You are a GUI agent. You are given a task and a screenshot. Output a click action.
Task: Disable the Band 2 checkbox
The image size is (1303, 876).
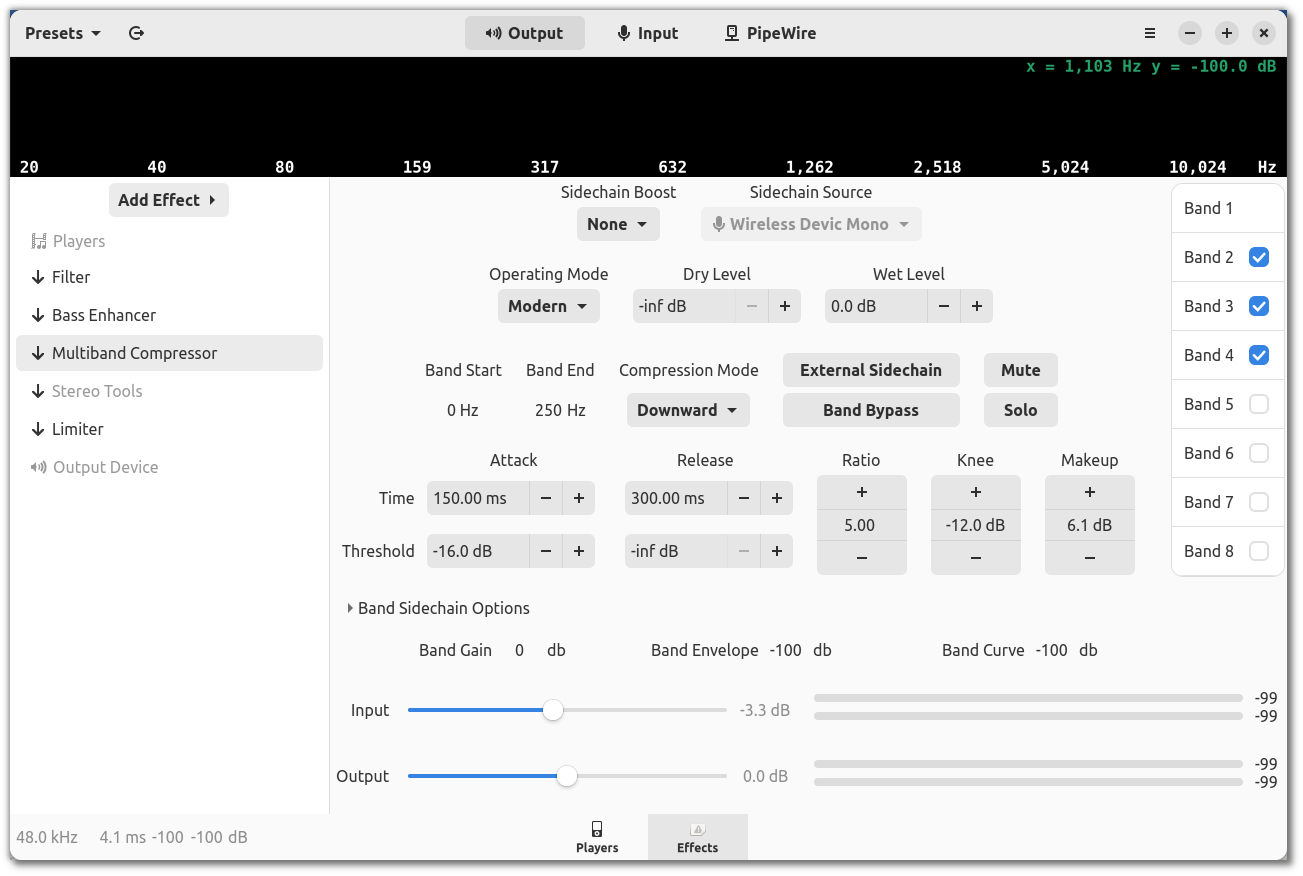click(x=1259, y=257)
